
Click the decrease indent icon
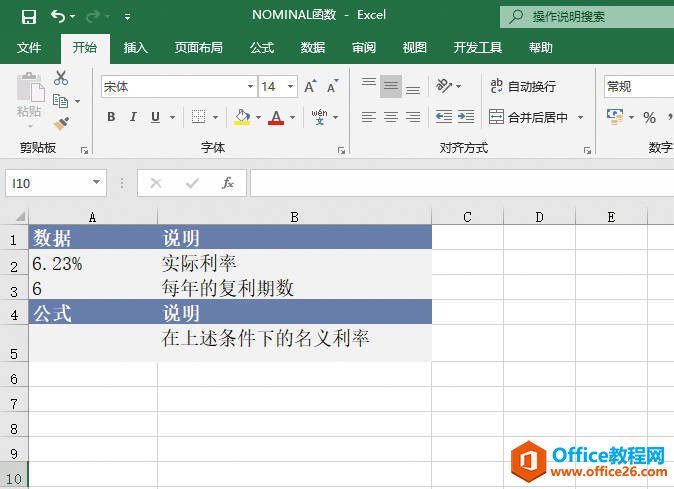(444, 117)
